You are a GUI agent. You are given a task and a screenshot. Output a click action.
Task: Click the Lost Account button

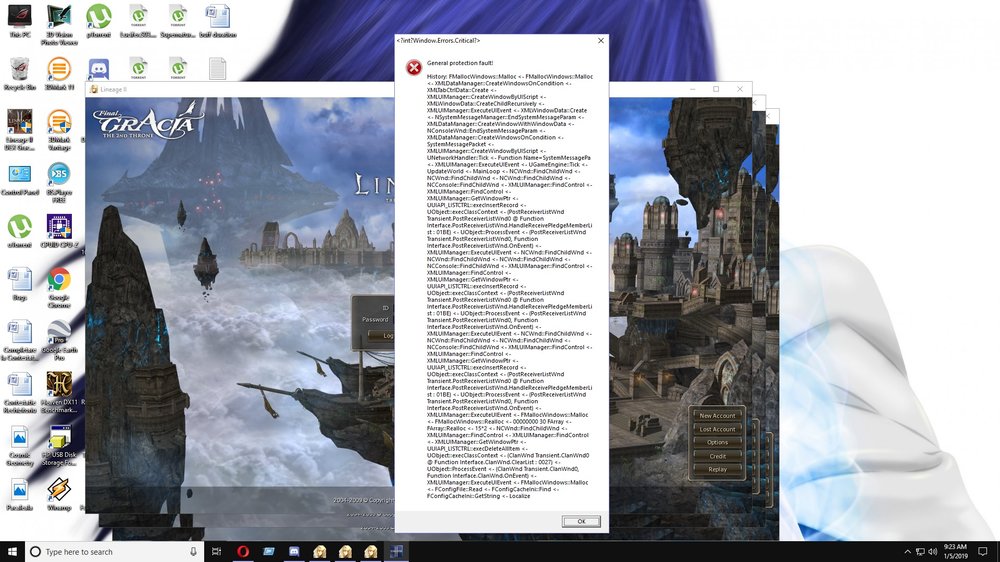coord(717,429)
